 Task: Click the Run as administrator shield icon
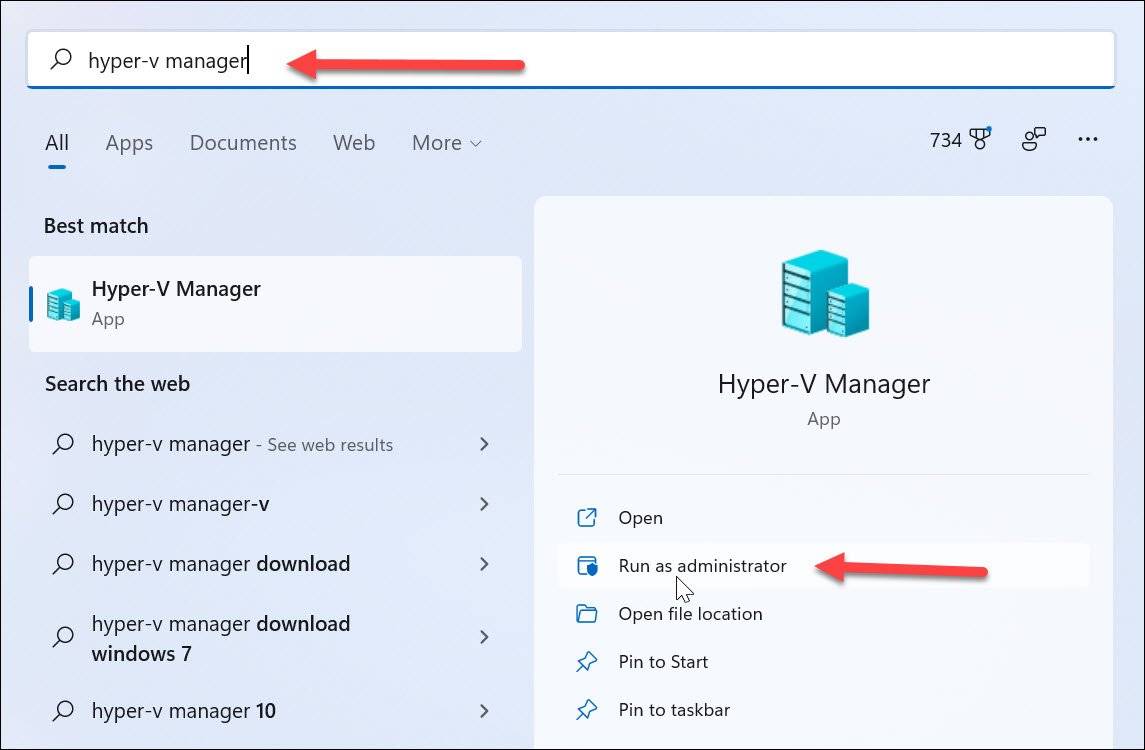[587, 566]
